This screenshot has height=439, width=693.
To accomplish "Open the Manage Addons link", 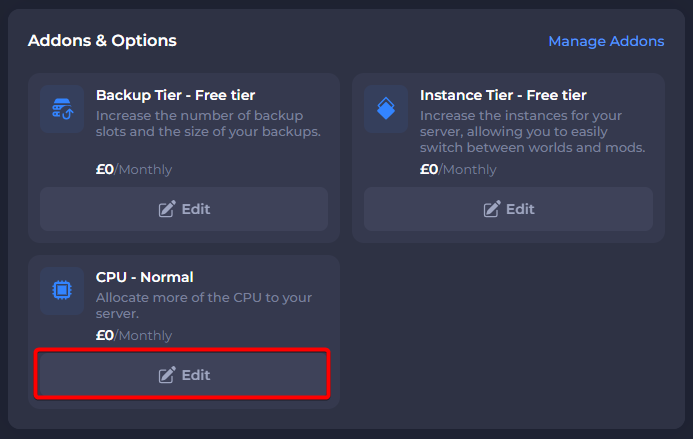I will coord(606,41).
